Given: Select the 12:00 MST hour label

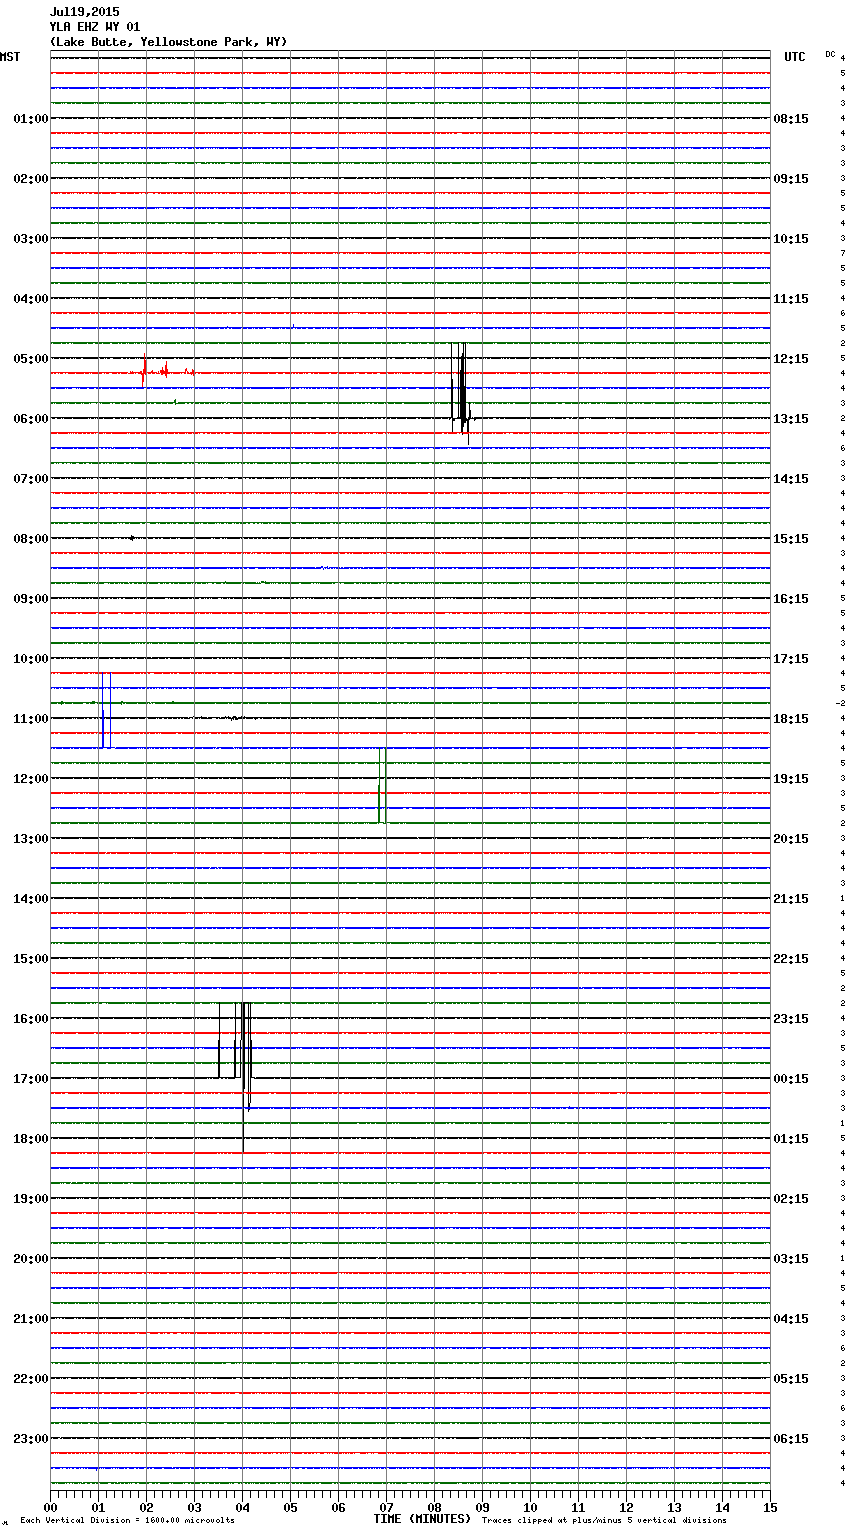Looking at the screenshot, I should tap(30, 778).
